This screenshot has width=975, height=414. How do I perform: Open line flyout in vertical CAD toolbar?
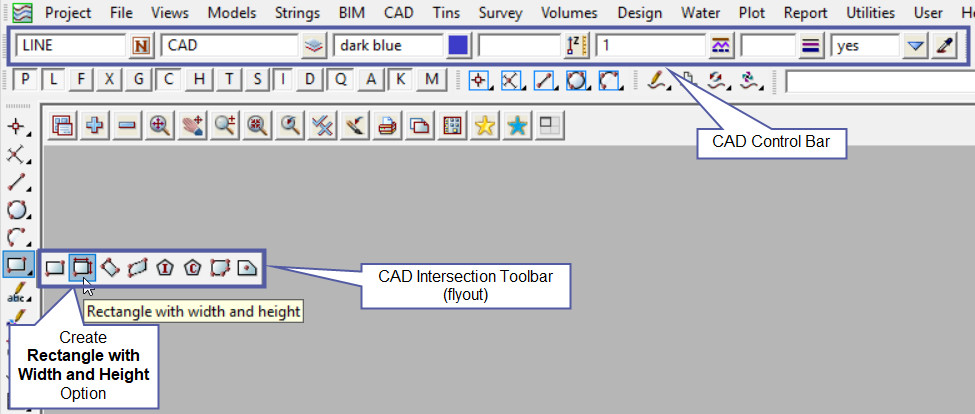(x=18, y=183)
